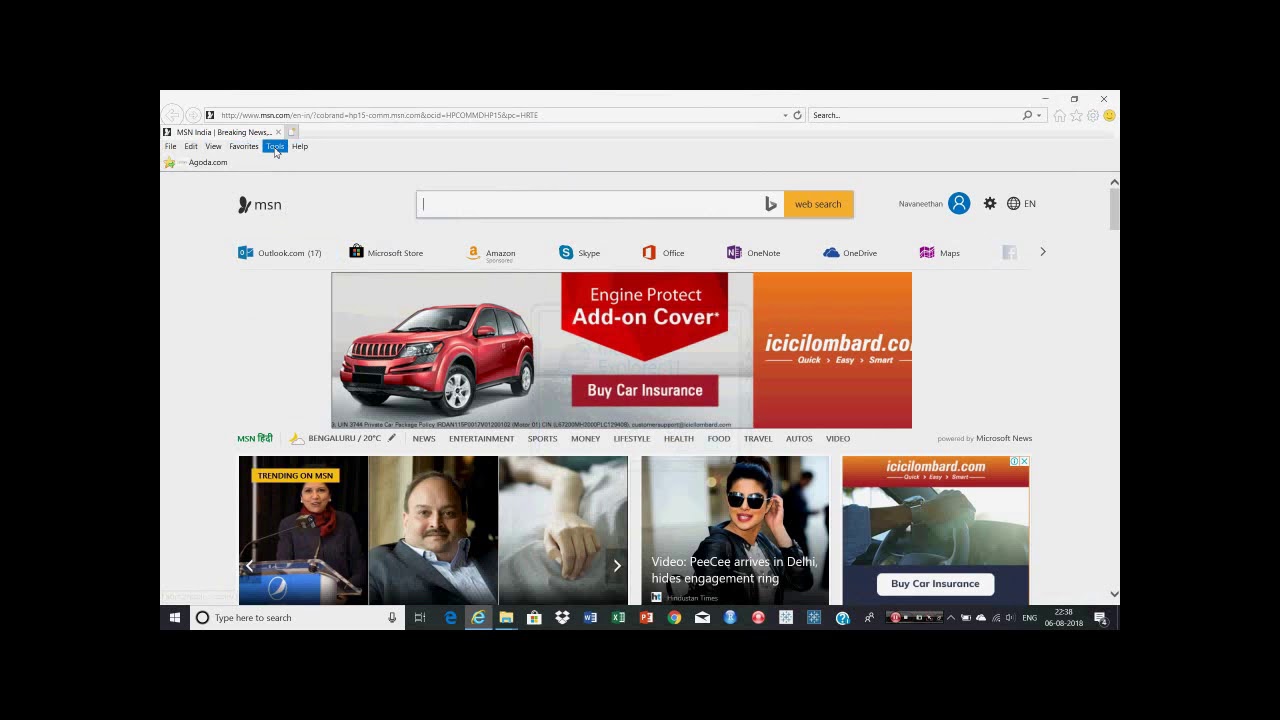Open the VIDEO category
This screenshot has width=1280, height=720.
coord(838,439)
